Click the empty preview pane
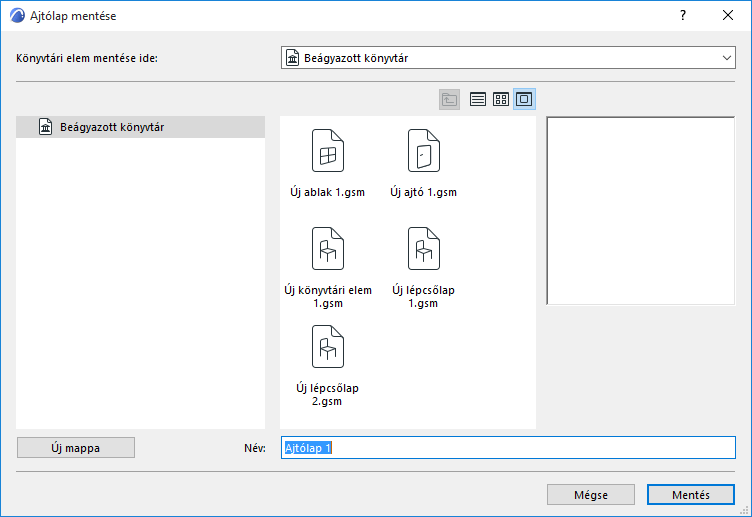The image size is (752, 517). [641, 211]
